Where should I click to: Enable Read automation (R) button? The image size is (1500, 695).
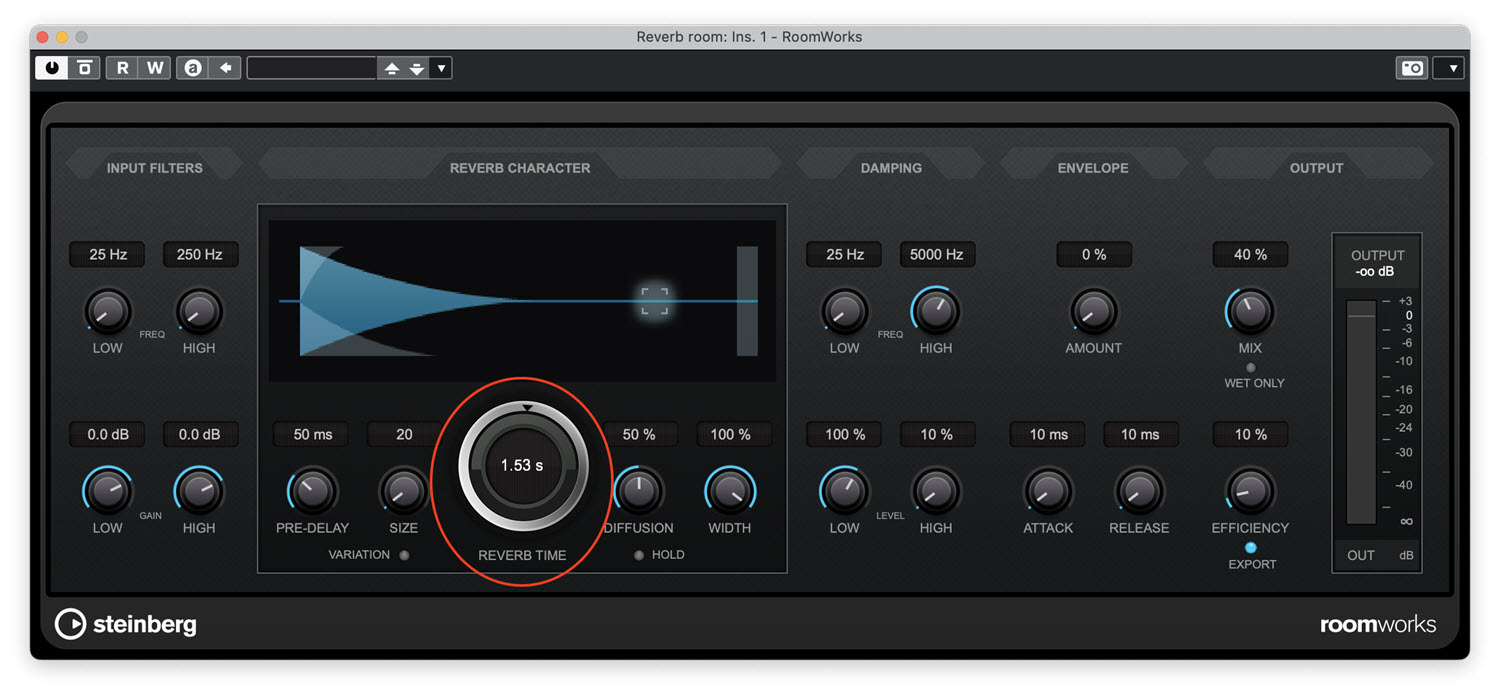[x=122, y=68]
